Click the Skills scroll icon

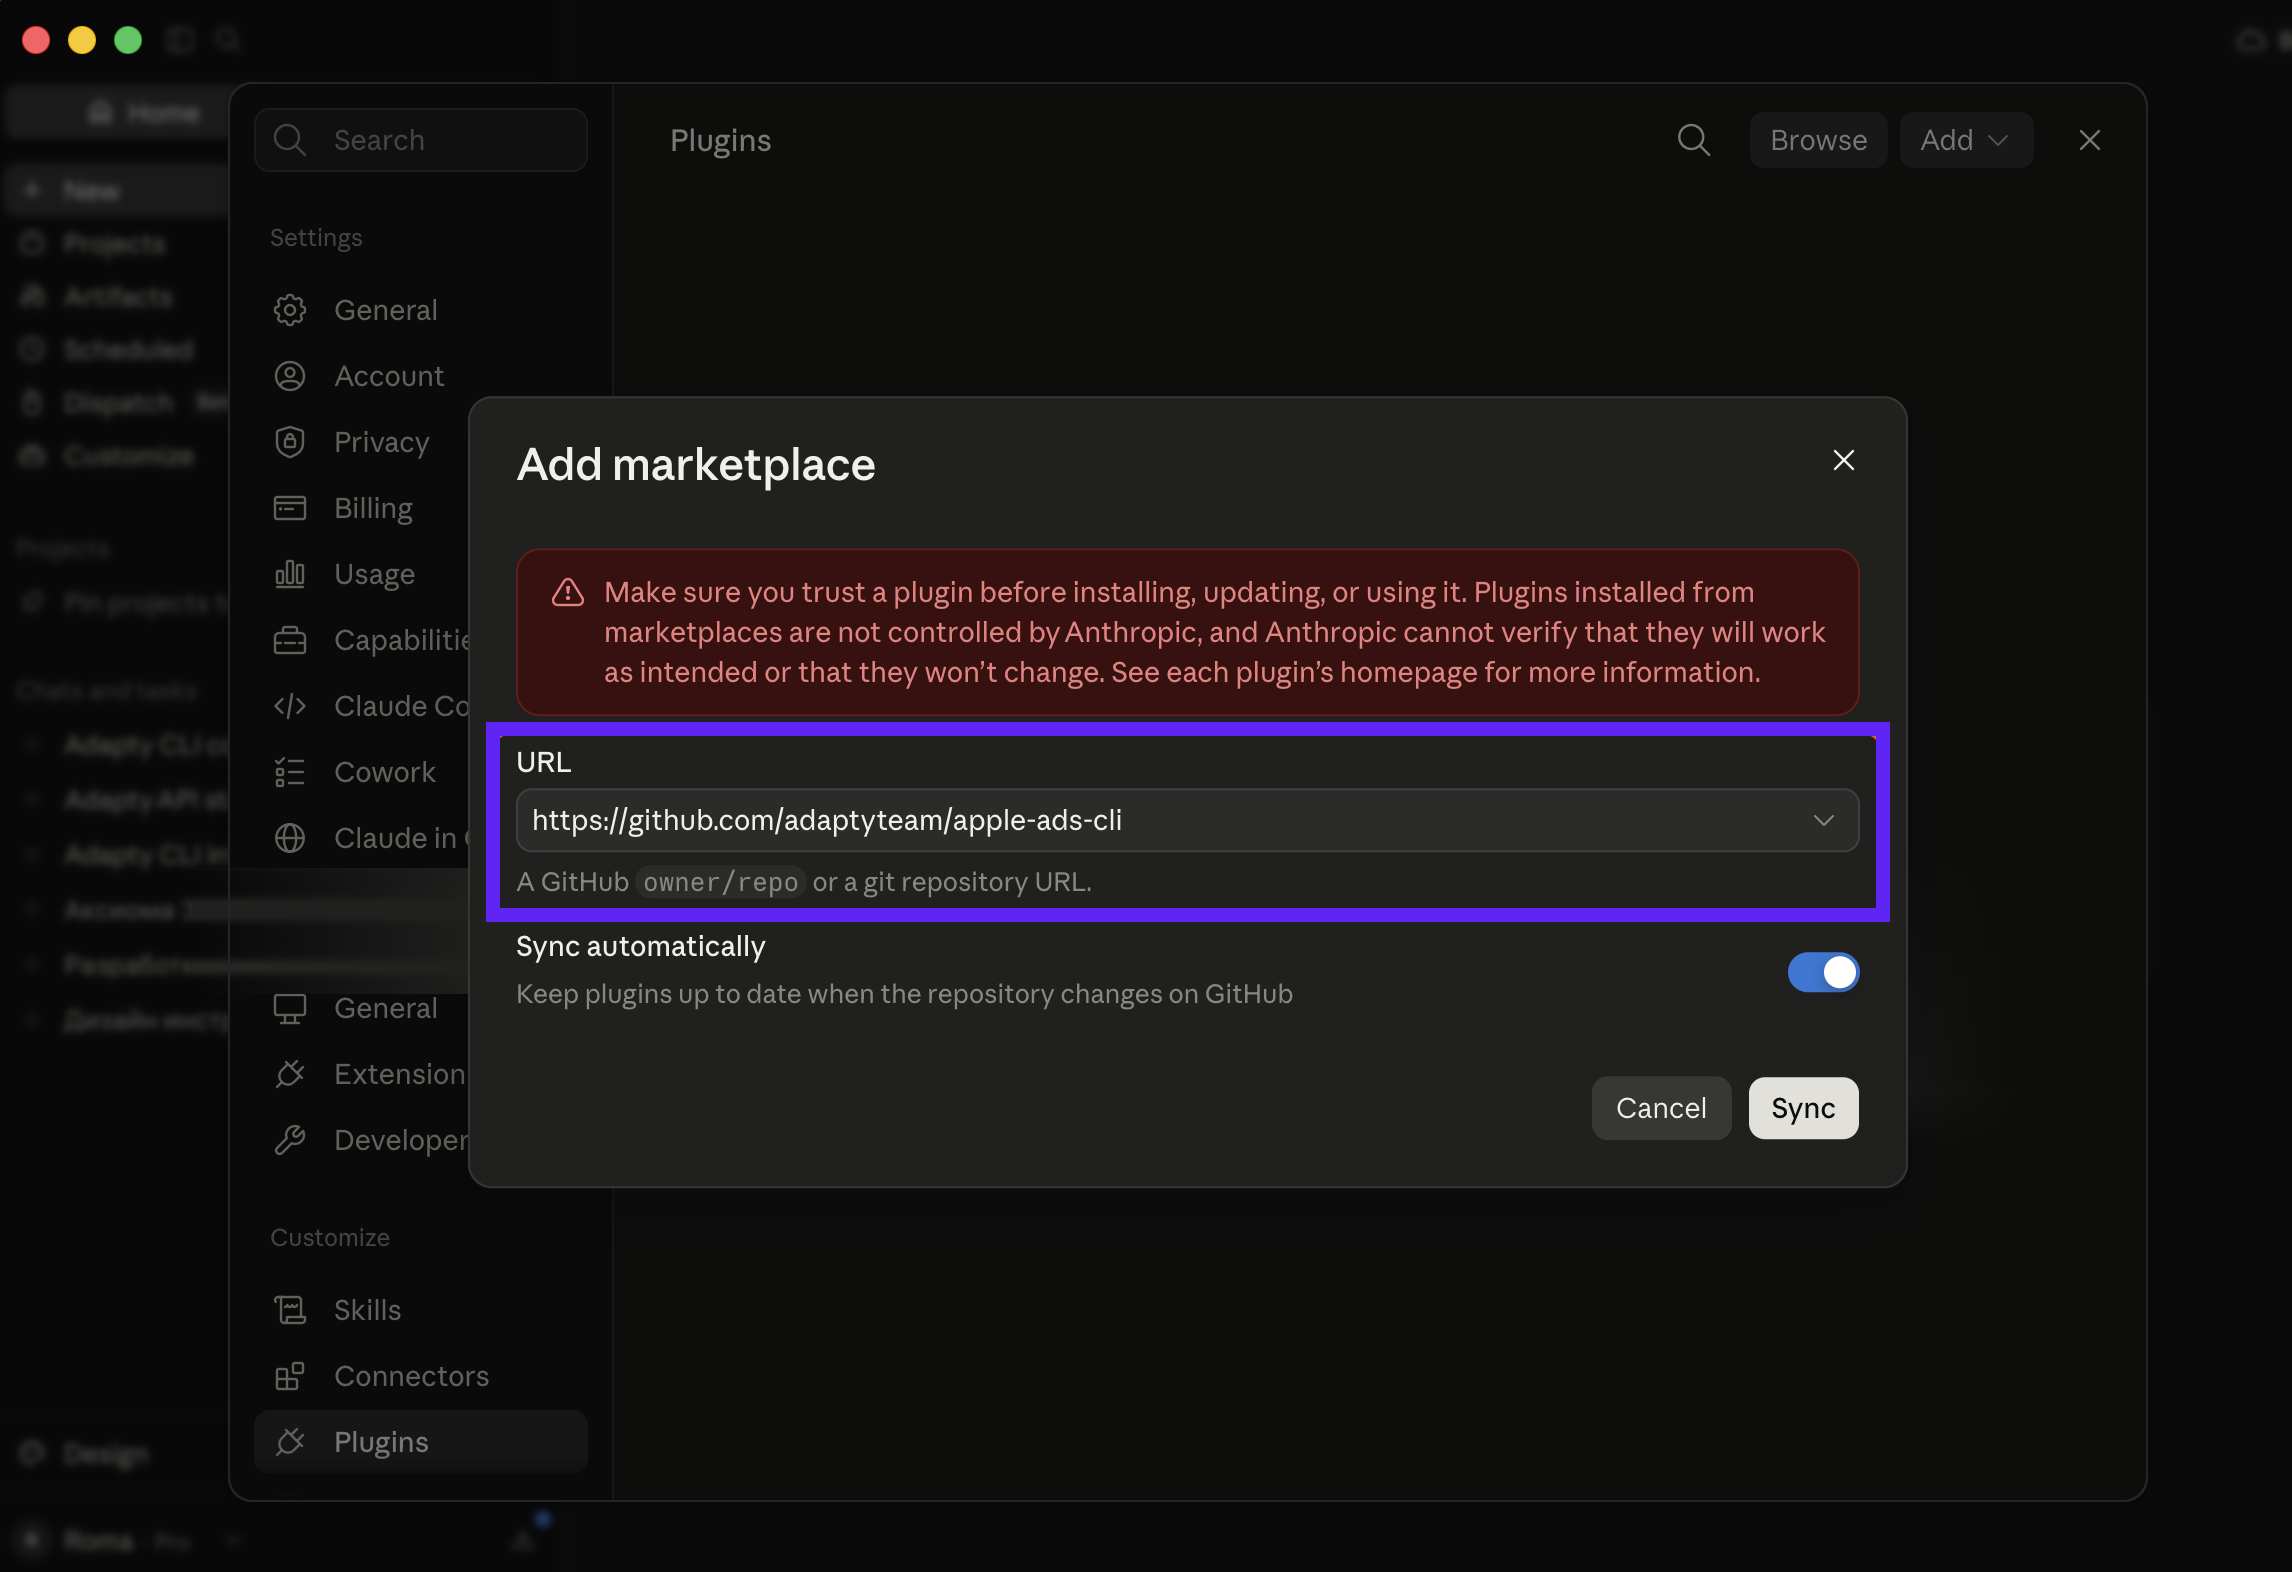point(290,1310)
